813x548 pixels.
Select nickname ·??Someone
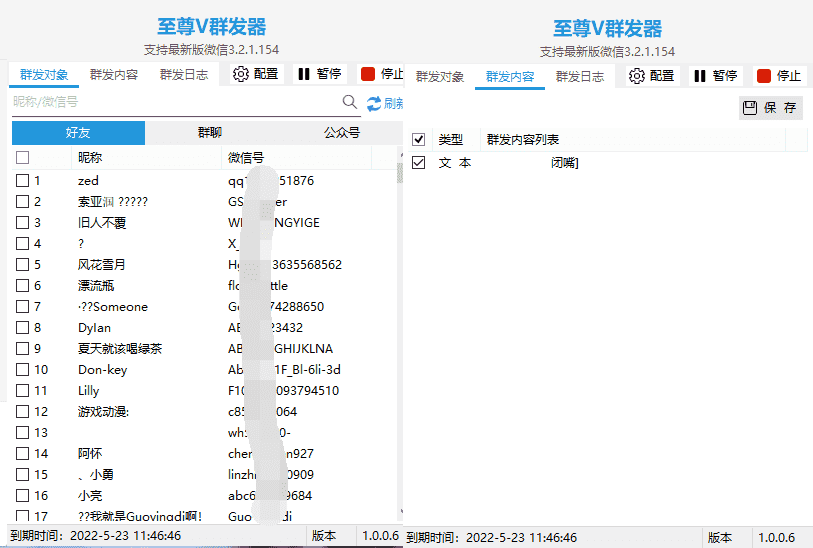(113, 307)
